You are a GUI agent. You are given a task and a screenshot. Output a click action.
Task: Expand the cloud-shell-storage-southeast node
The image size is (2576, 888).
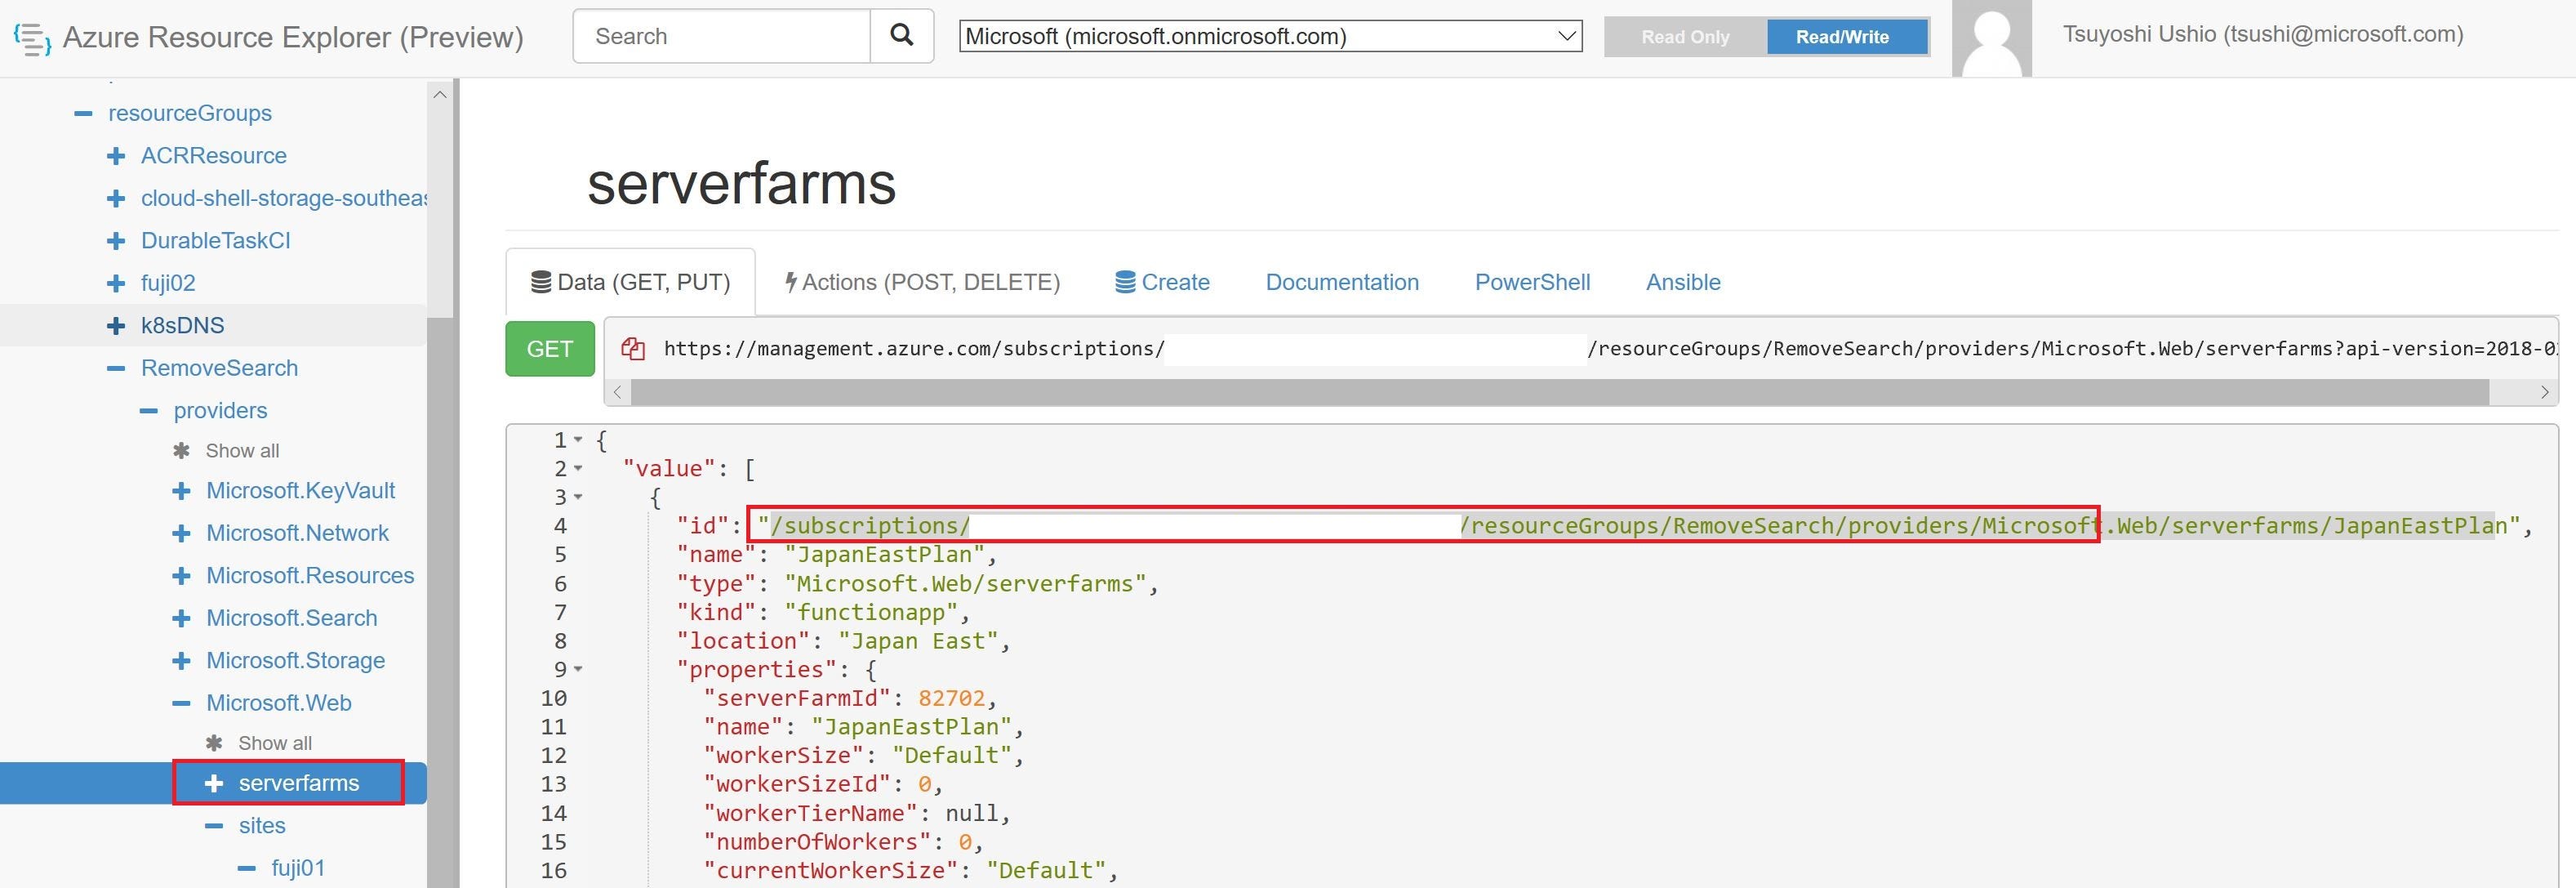[116, 198]
